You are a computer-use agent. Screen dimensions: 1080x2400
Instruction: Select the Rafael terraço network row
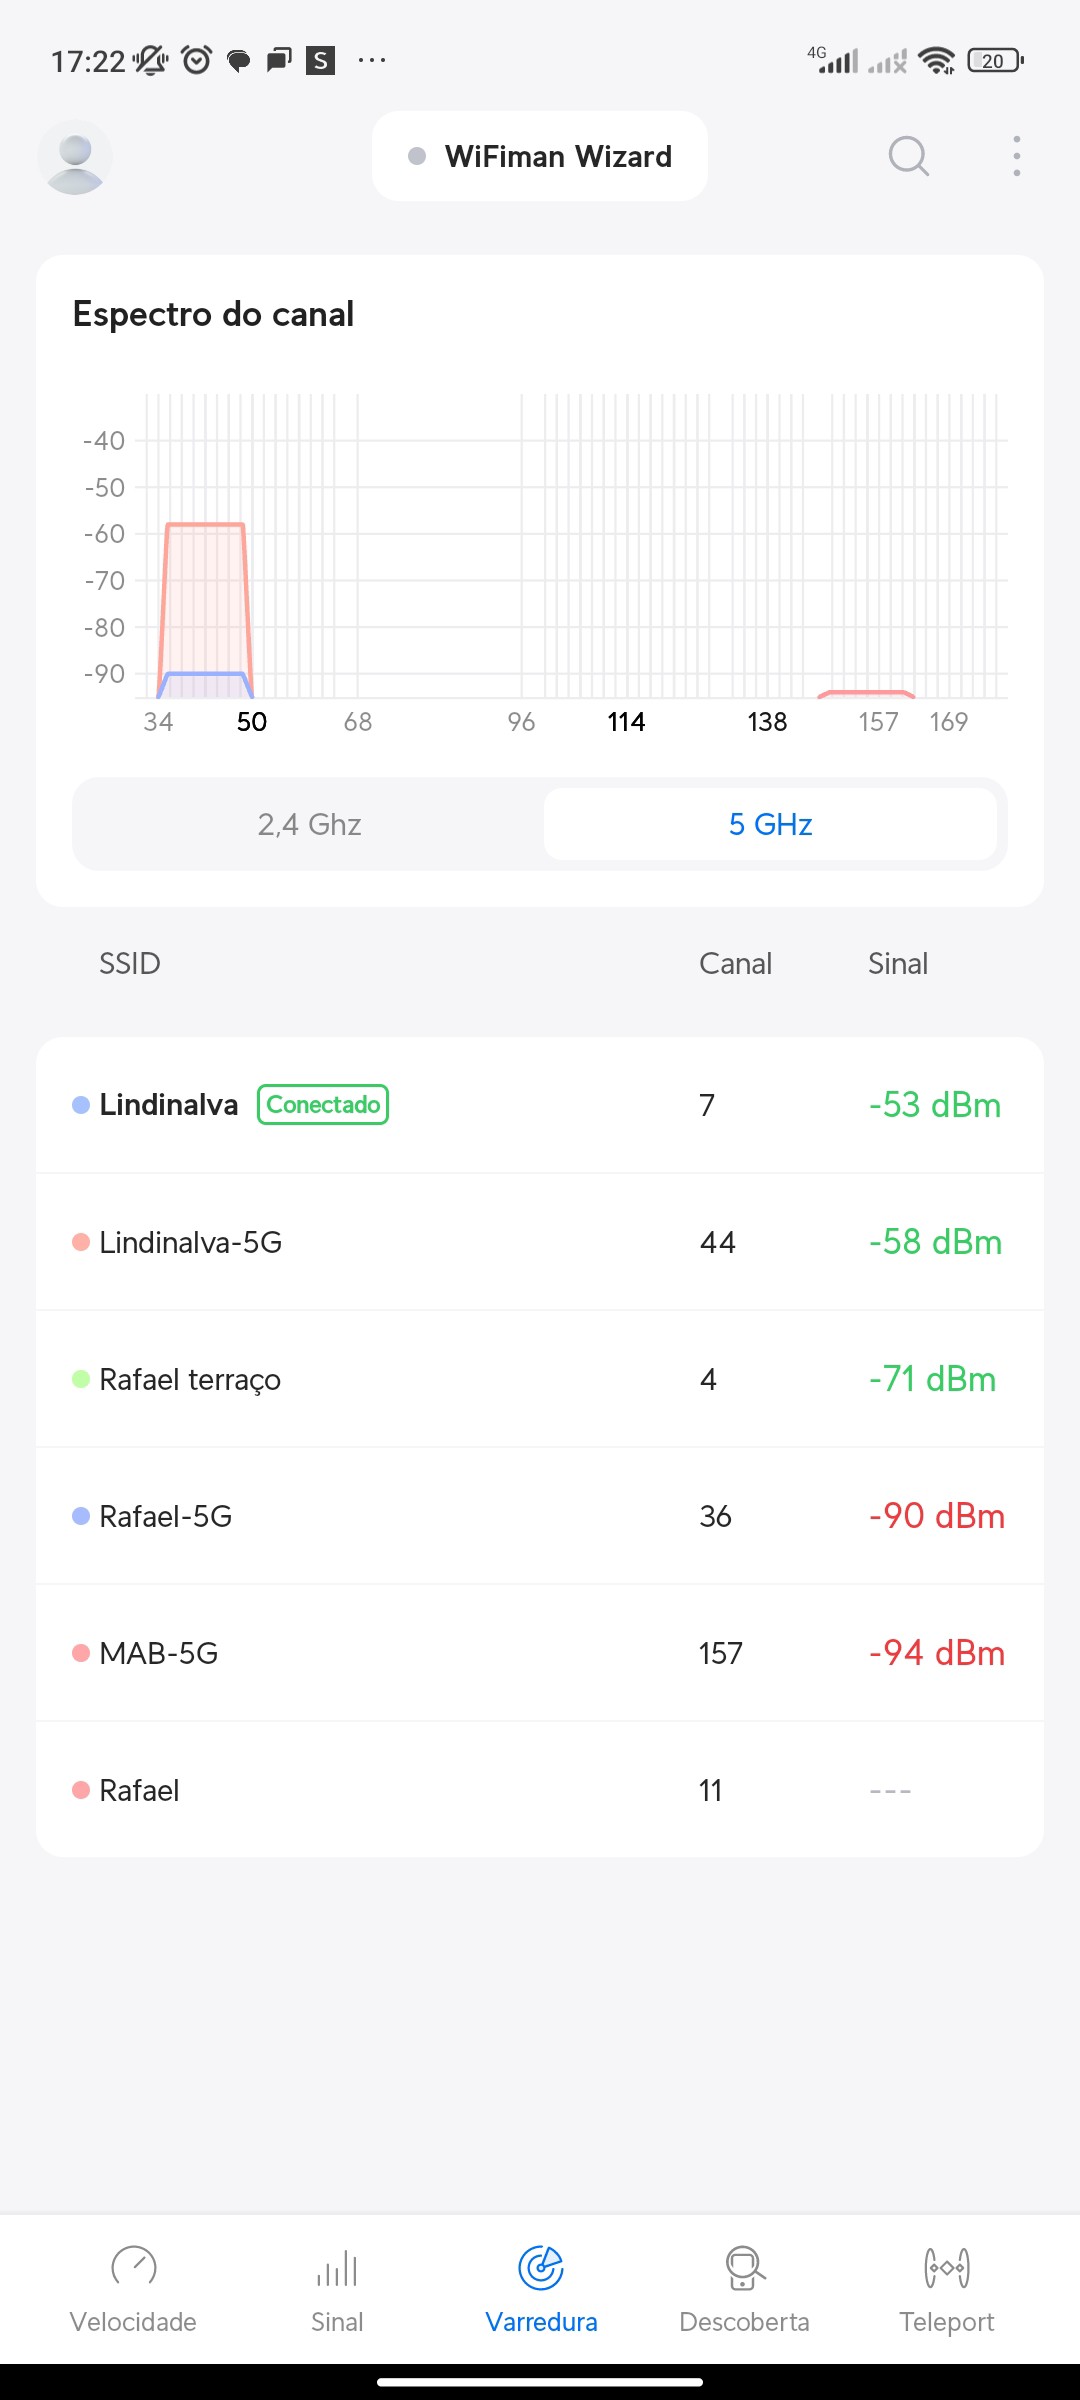pos(540,1379)
